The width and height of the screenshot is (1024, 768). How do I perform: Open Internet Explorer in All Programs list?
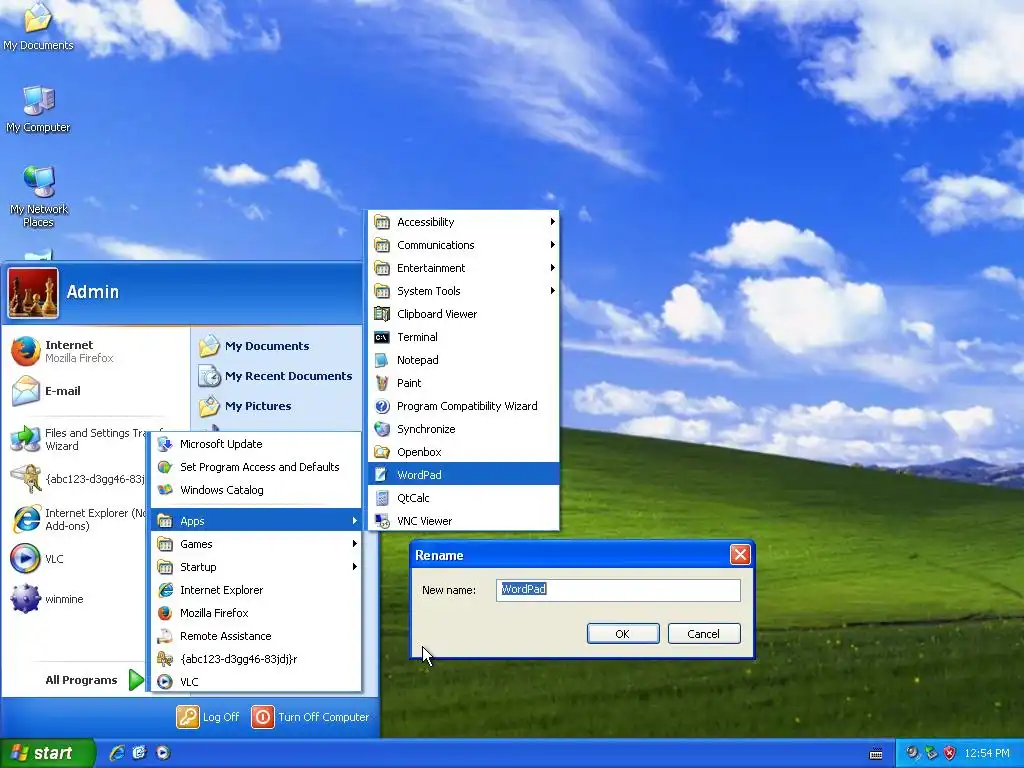point(256,590)
